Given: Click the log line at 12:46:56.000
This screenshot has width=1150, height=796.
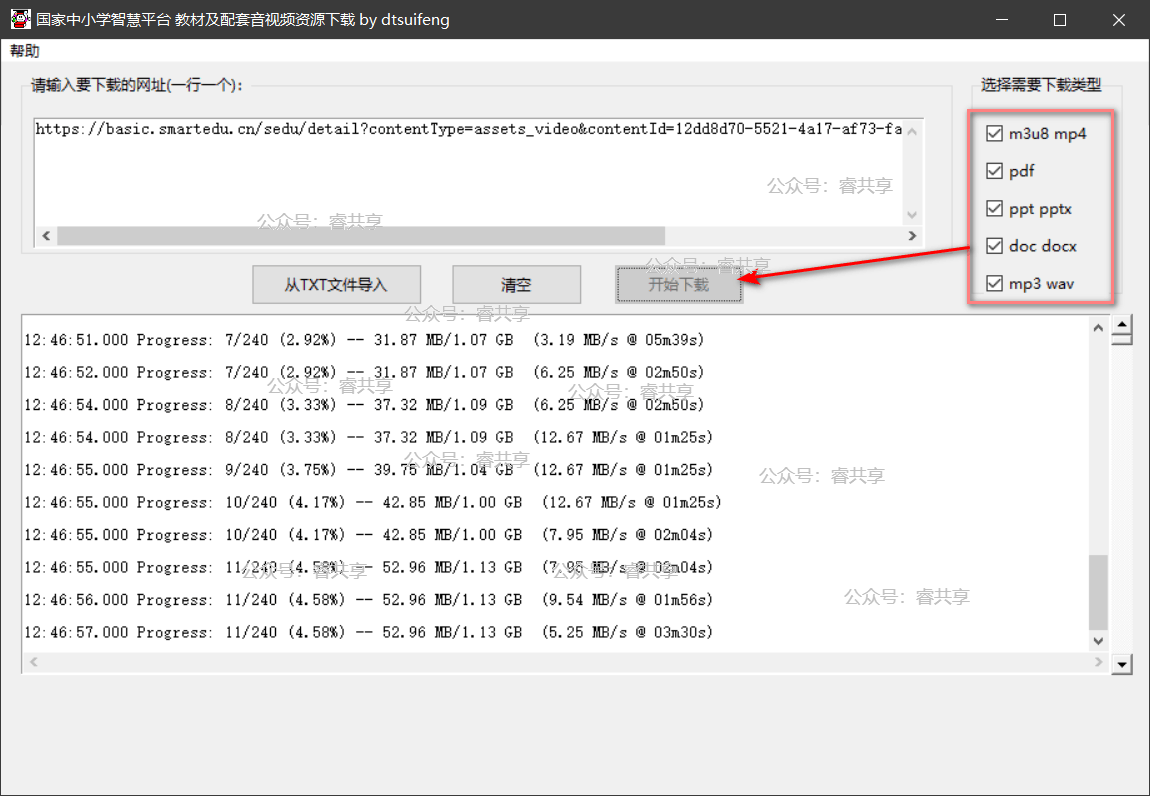Looking at the screenshot, I should pyautogui.click(x=368, y=599).
